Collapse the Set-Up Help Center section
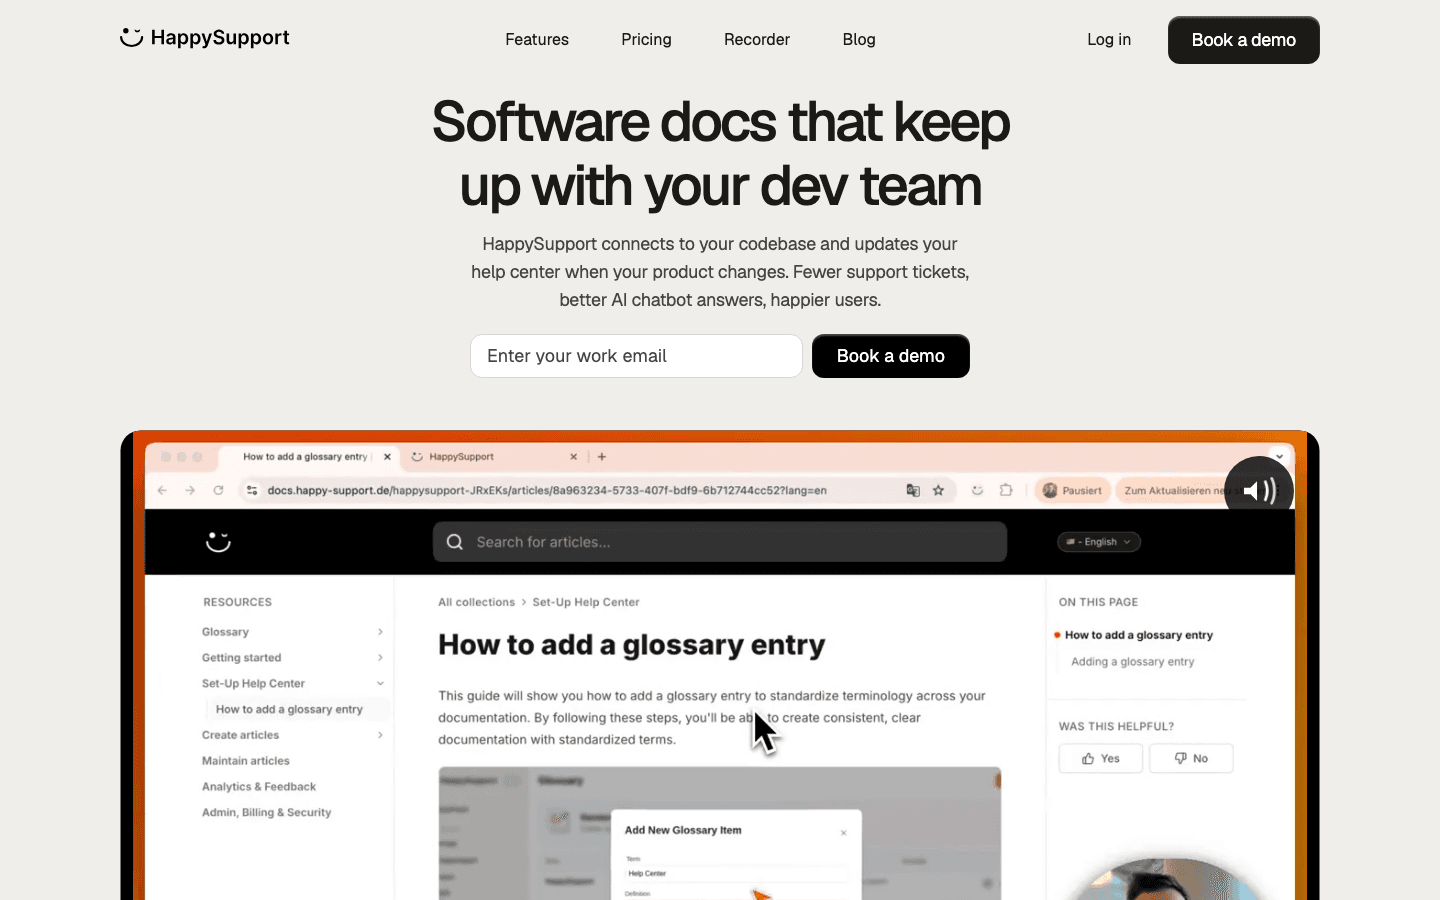 (380, 684)
